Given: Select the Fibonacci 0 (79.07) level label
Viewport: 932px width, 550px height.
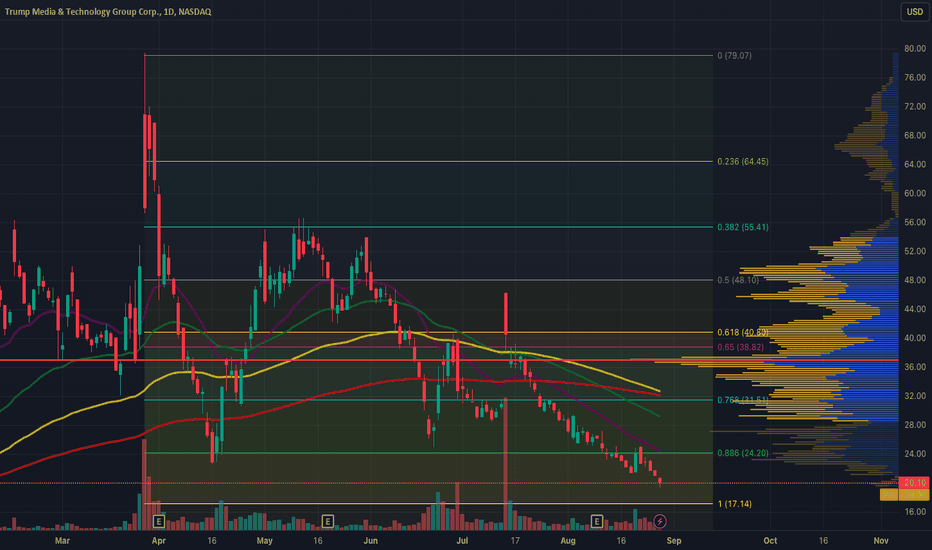Looking at the screenshot, I should coord(734,56).
